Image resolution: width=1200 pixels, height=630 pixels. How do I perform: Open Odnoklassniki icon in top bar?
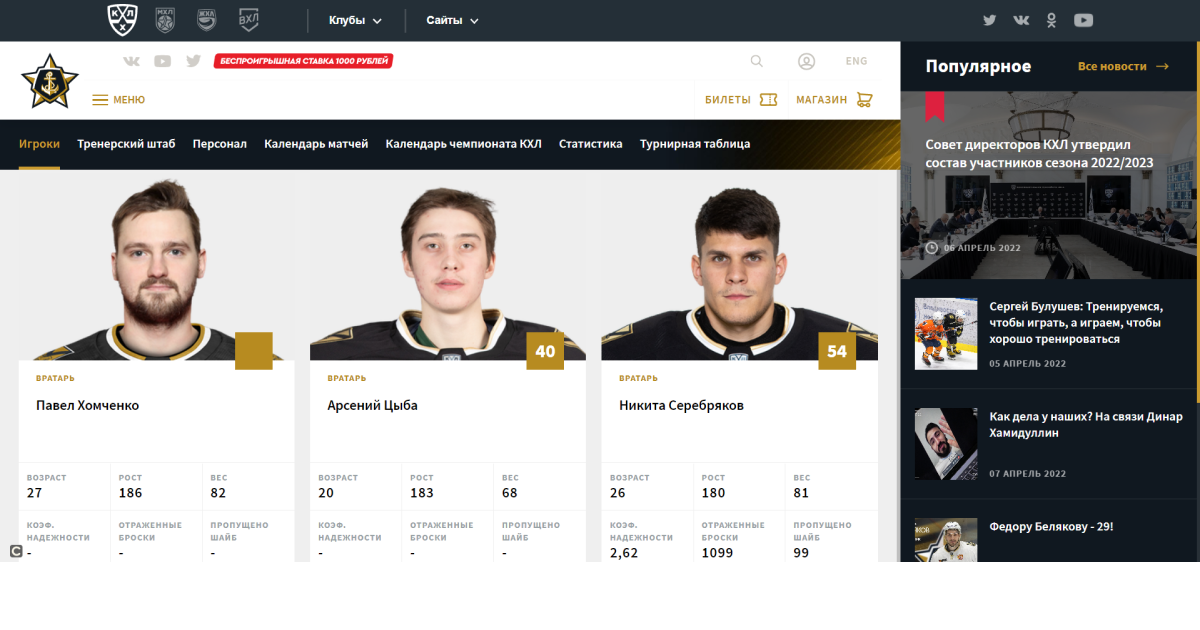click(x=1051, y=20)
